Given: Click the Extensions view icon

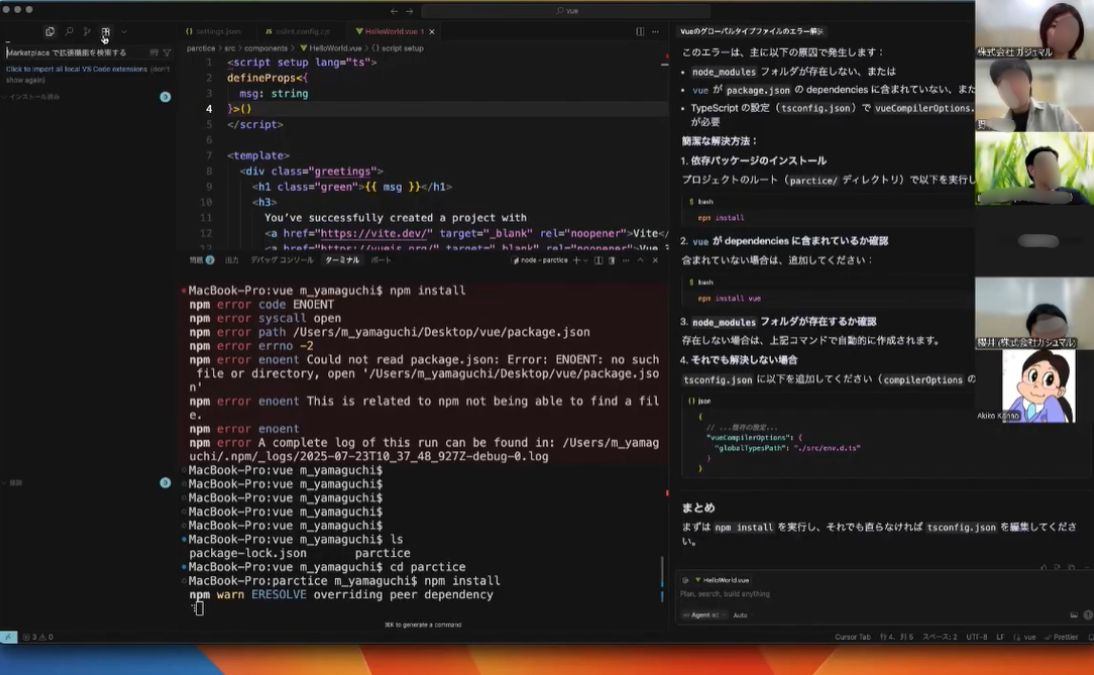Looking at the screenshot, I should [106, 32].
